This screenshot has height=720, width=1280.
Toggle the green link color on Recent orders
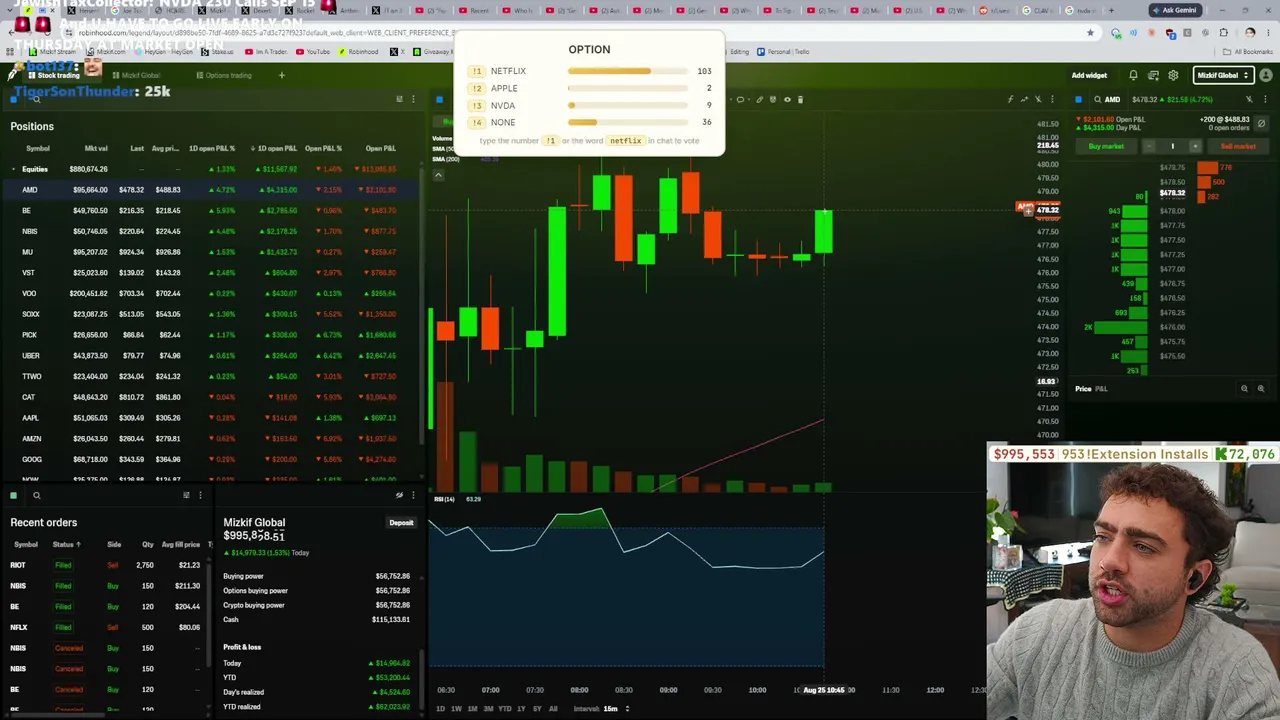[x=13, y=495]
